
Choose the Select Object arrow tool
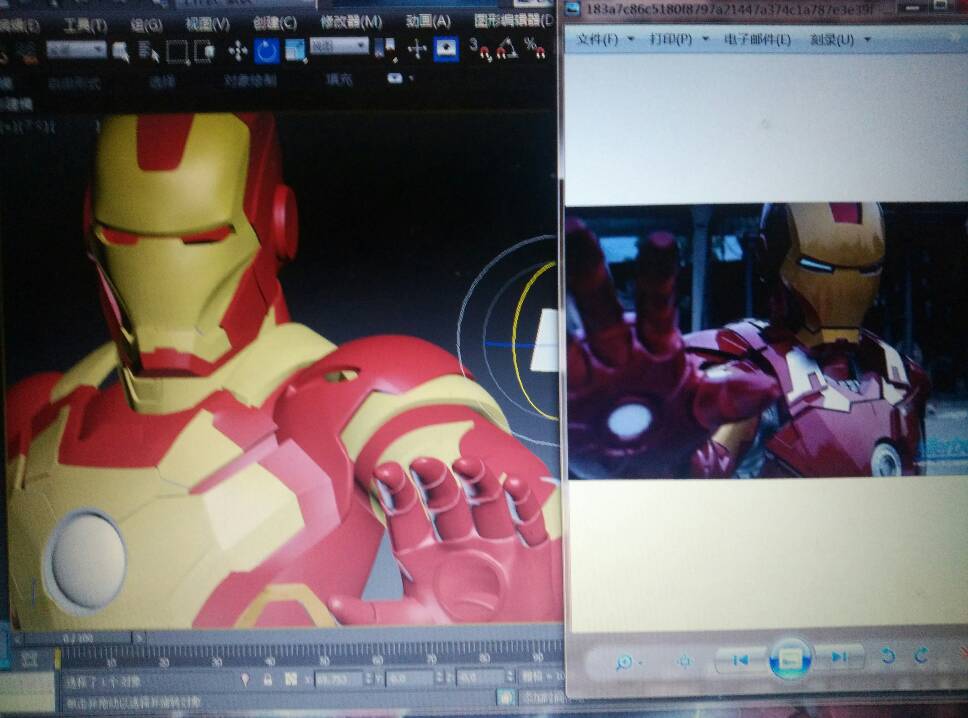[122, 52]
